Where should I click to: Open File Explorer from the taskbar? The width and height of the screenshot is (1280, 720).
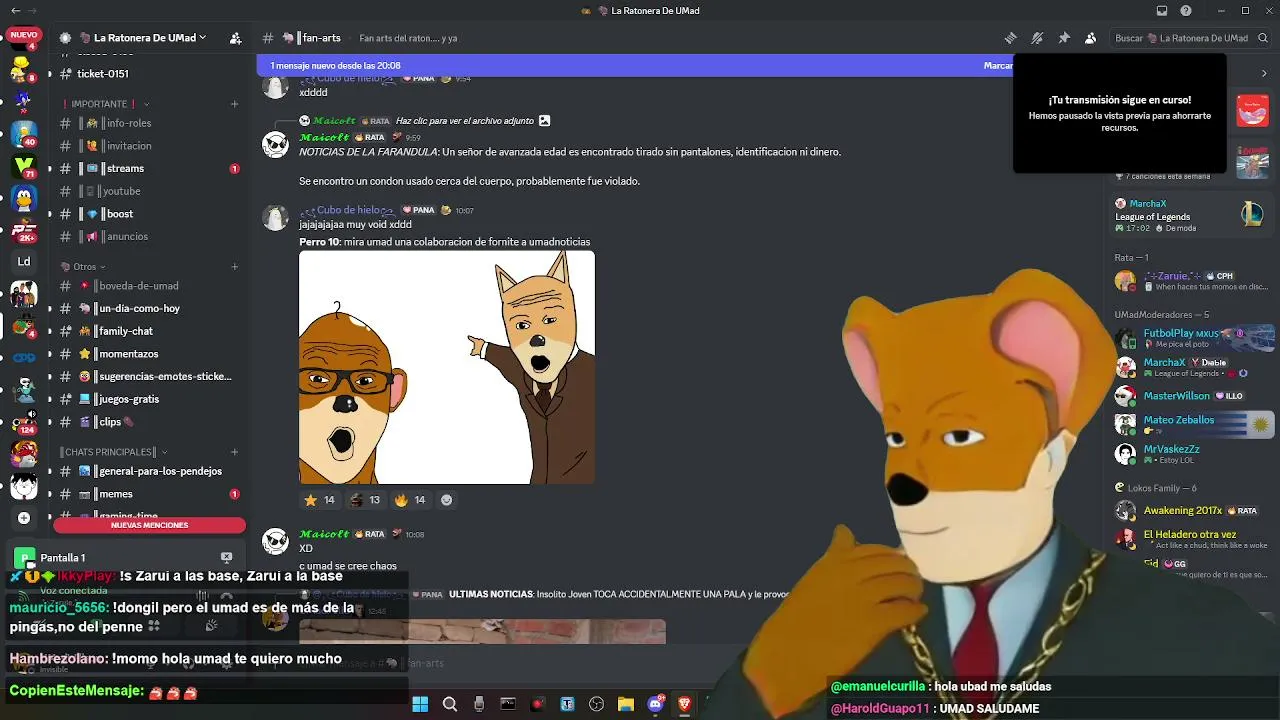coord(626,704)
